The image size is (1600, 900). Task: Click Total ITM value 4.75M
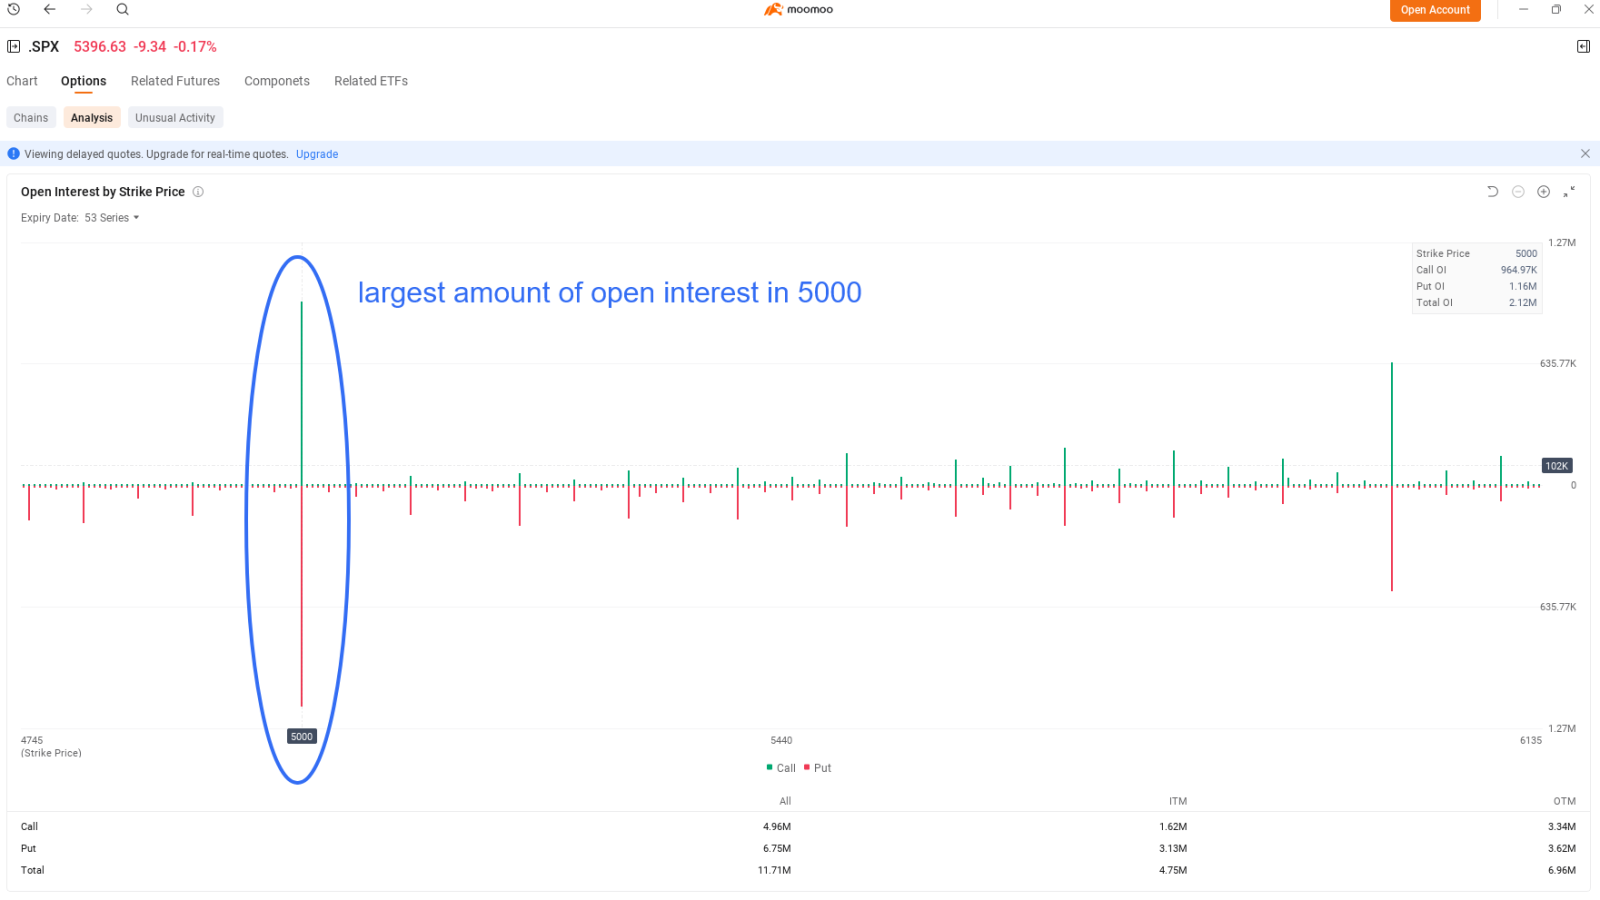coord(1173,871)
